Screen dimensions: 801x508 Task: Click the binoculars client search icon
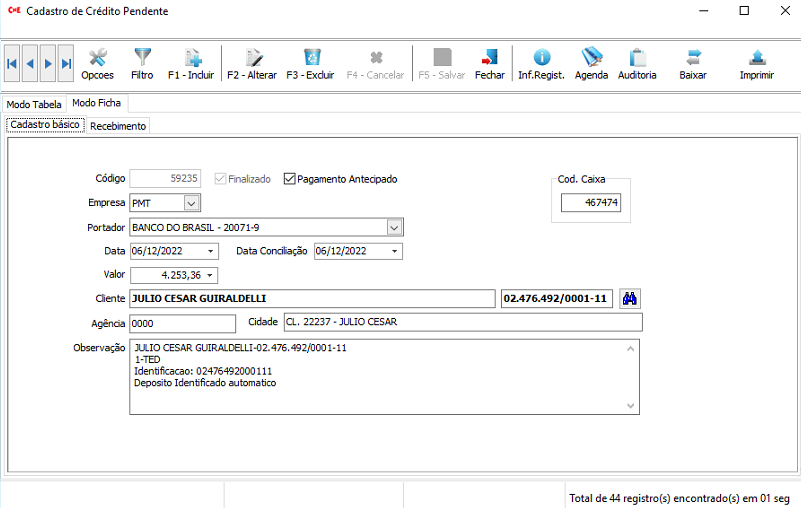[x=630, y=298]
